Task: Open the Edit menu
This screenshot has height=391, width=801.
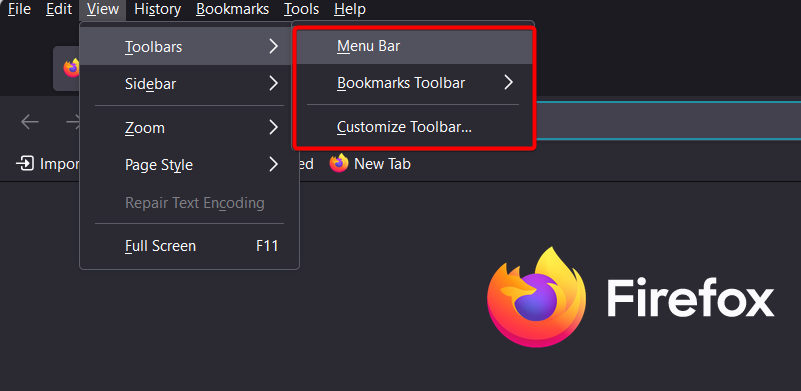Action: [59, 9]
